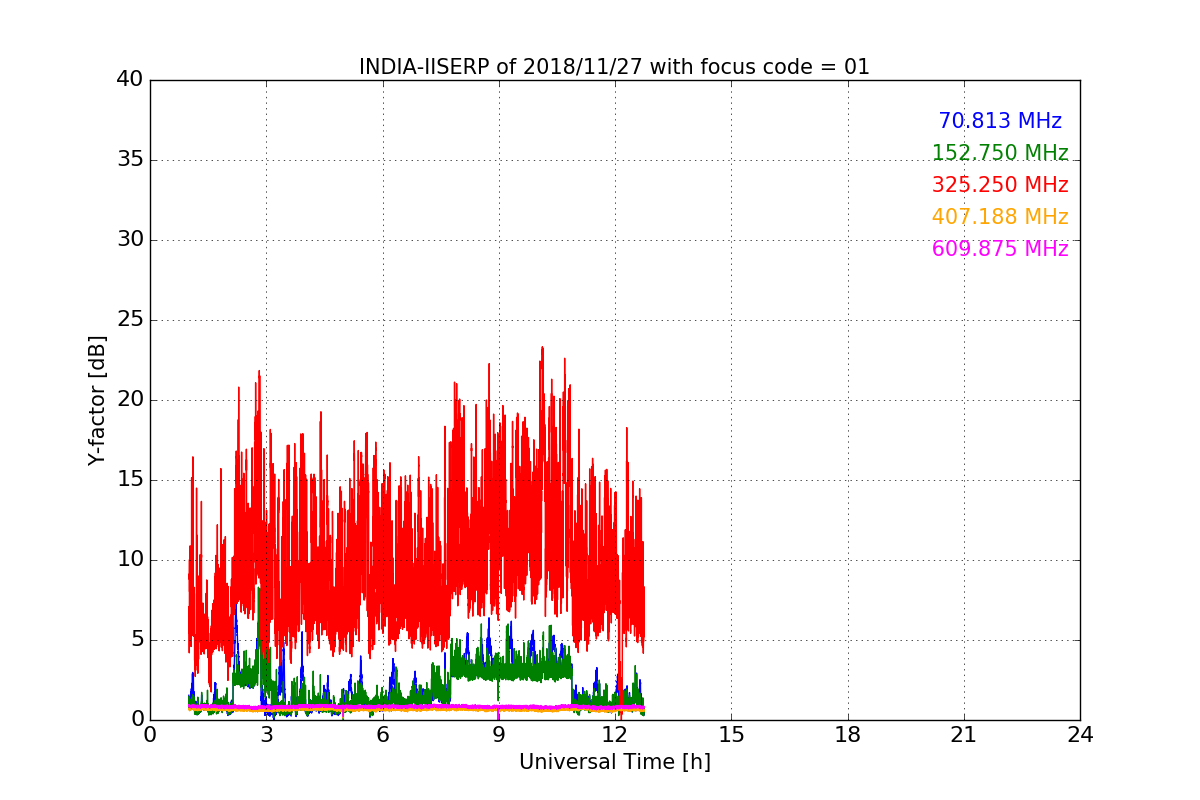The image size is (1200, 800).
Task: Click the x-axis tick label 18
Action: coord(847,735)
